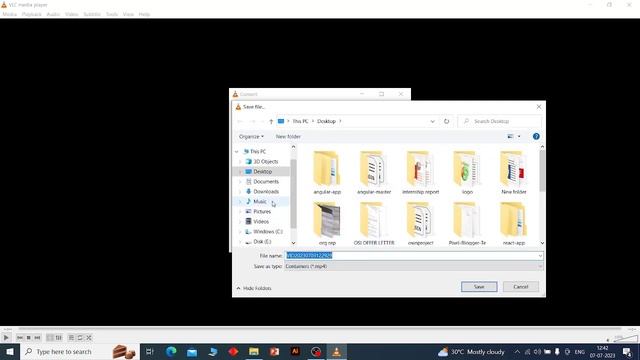The width and height of the screenshot is (640, 360).
Task: Open Adobe Illustrator from taskbar
Action: click(295, 351)
